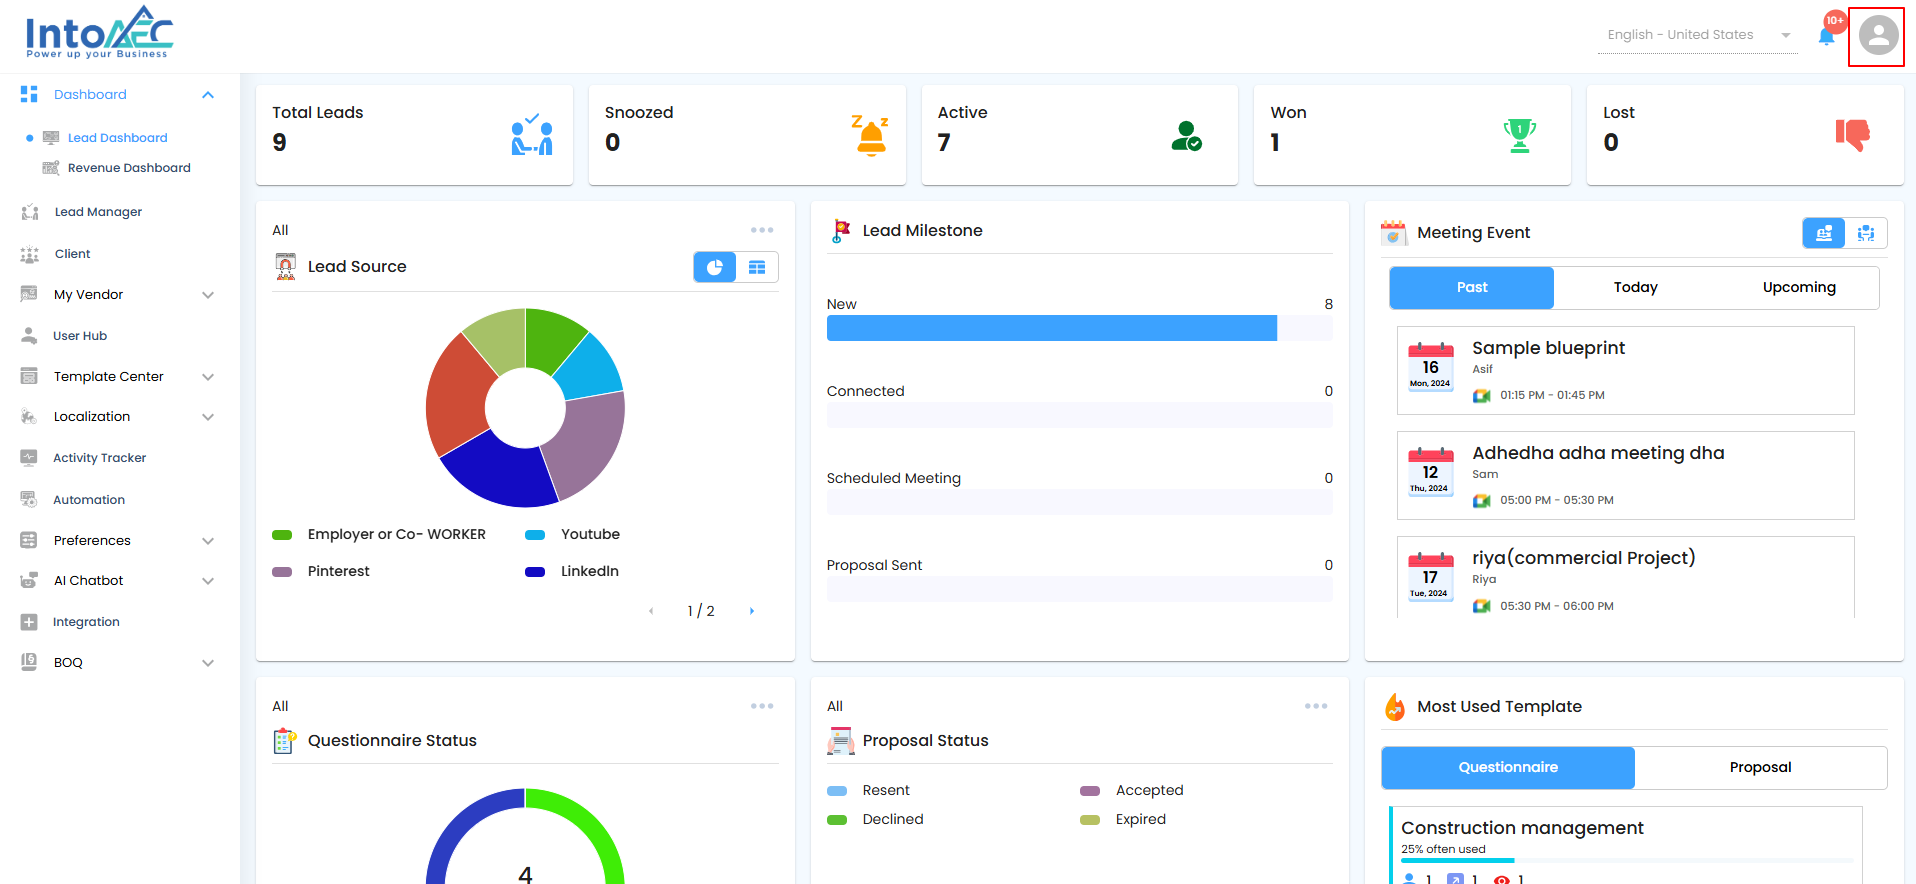The image size is (1916, 884).
Task: Expand the Template Center chevron
Action: point(208,377)
